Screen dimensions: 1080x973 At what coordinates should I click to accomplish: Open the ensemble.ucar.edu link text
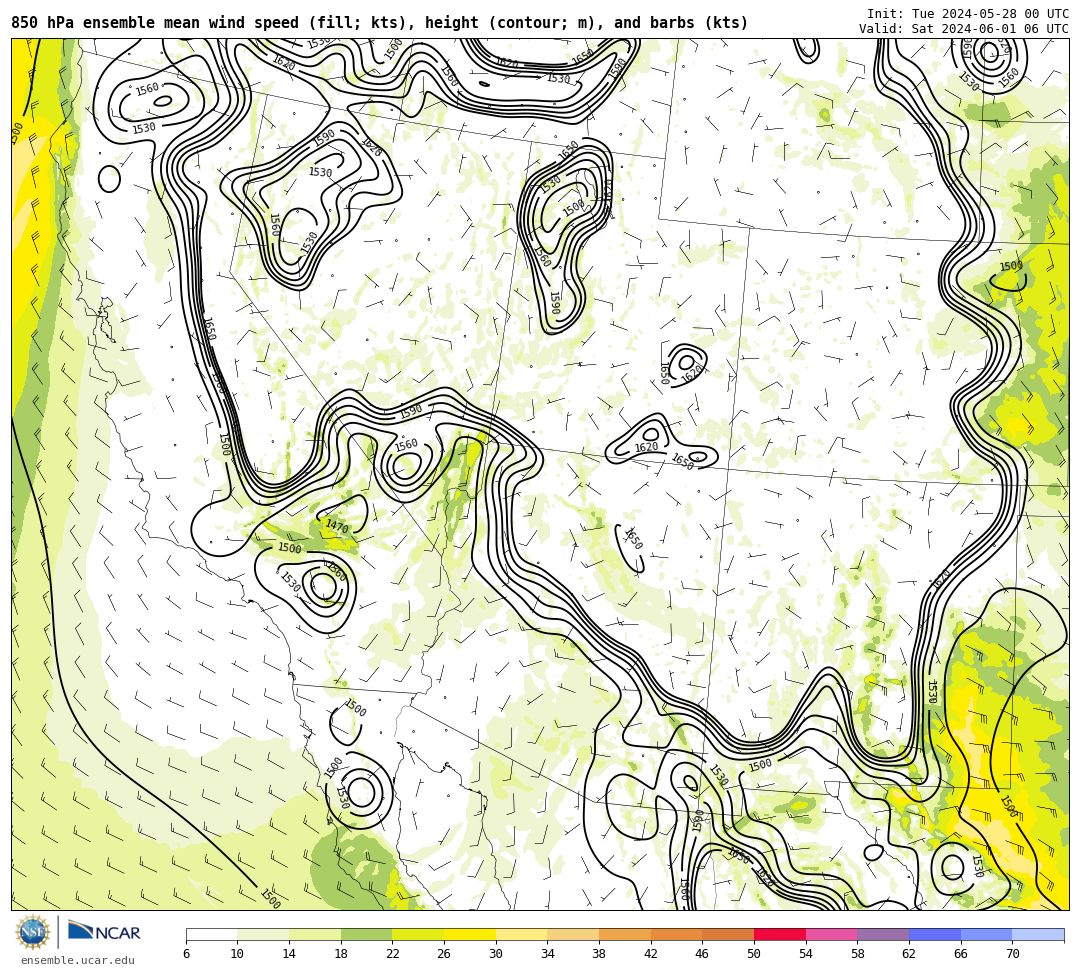[78, 960]
